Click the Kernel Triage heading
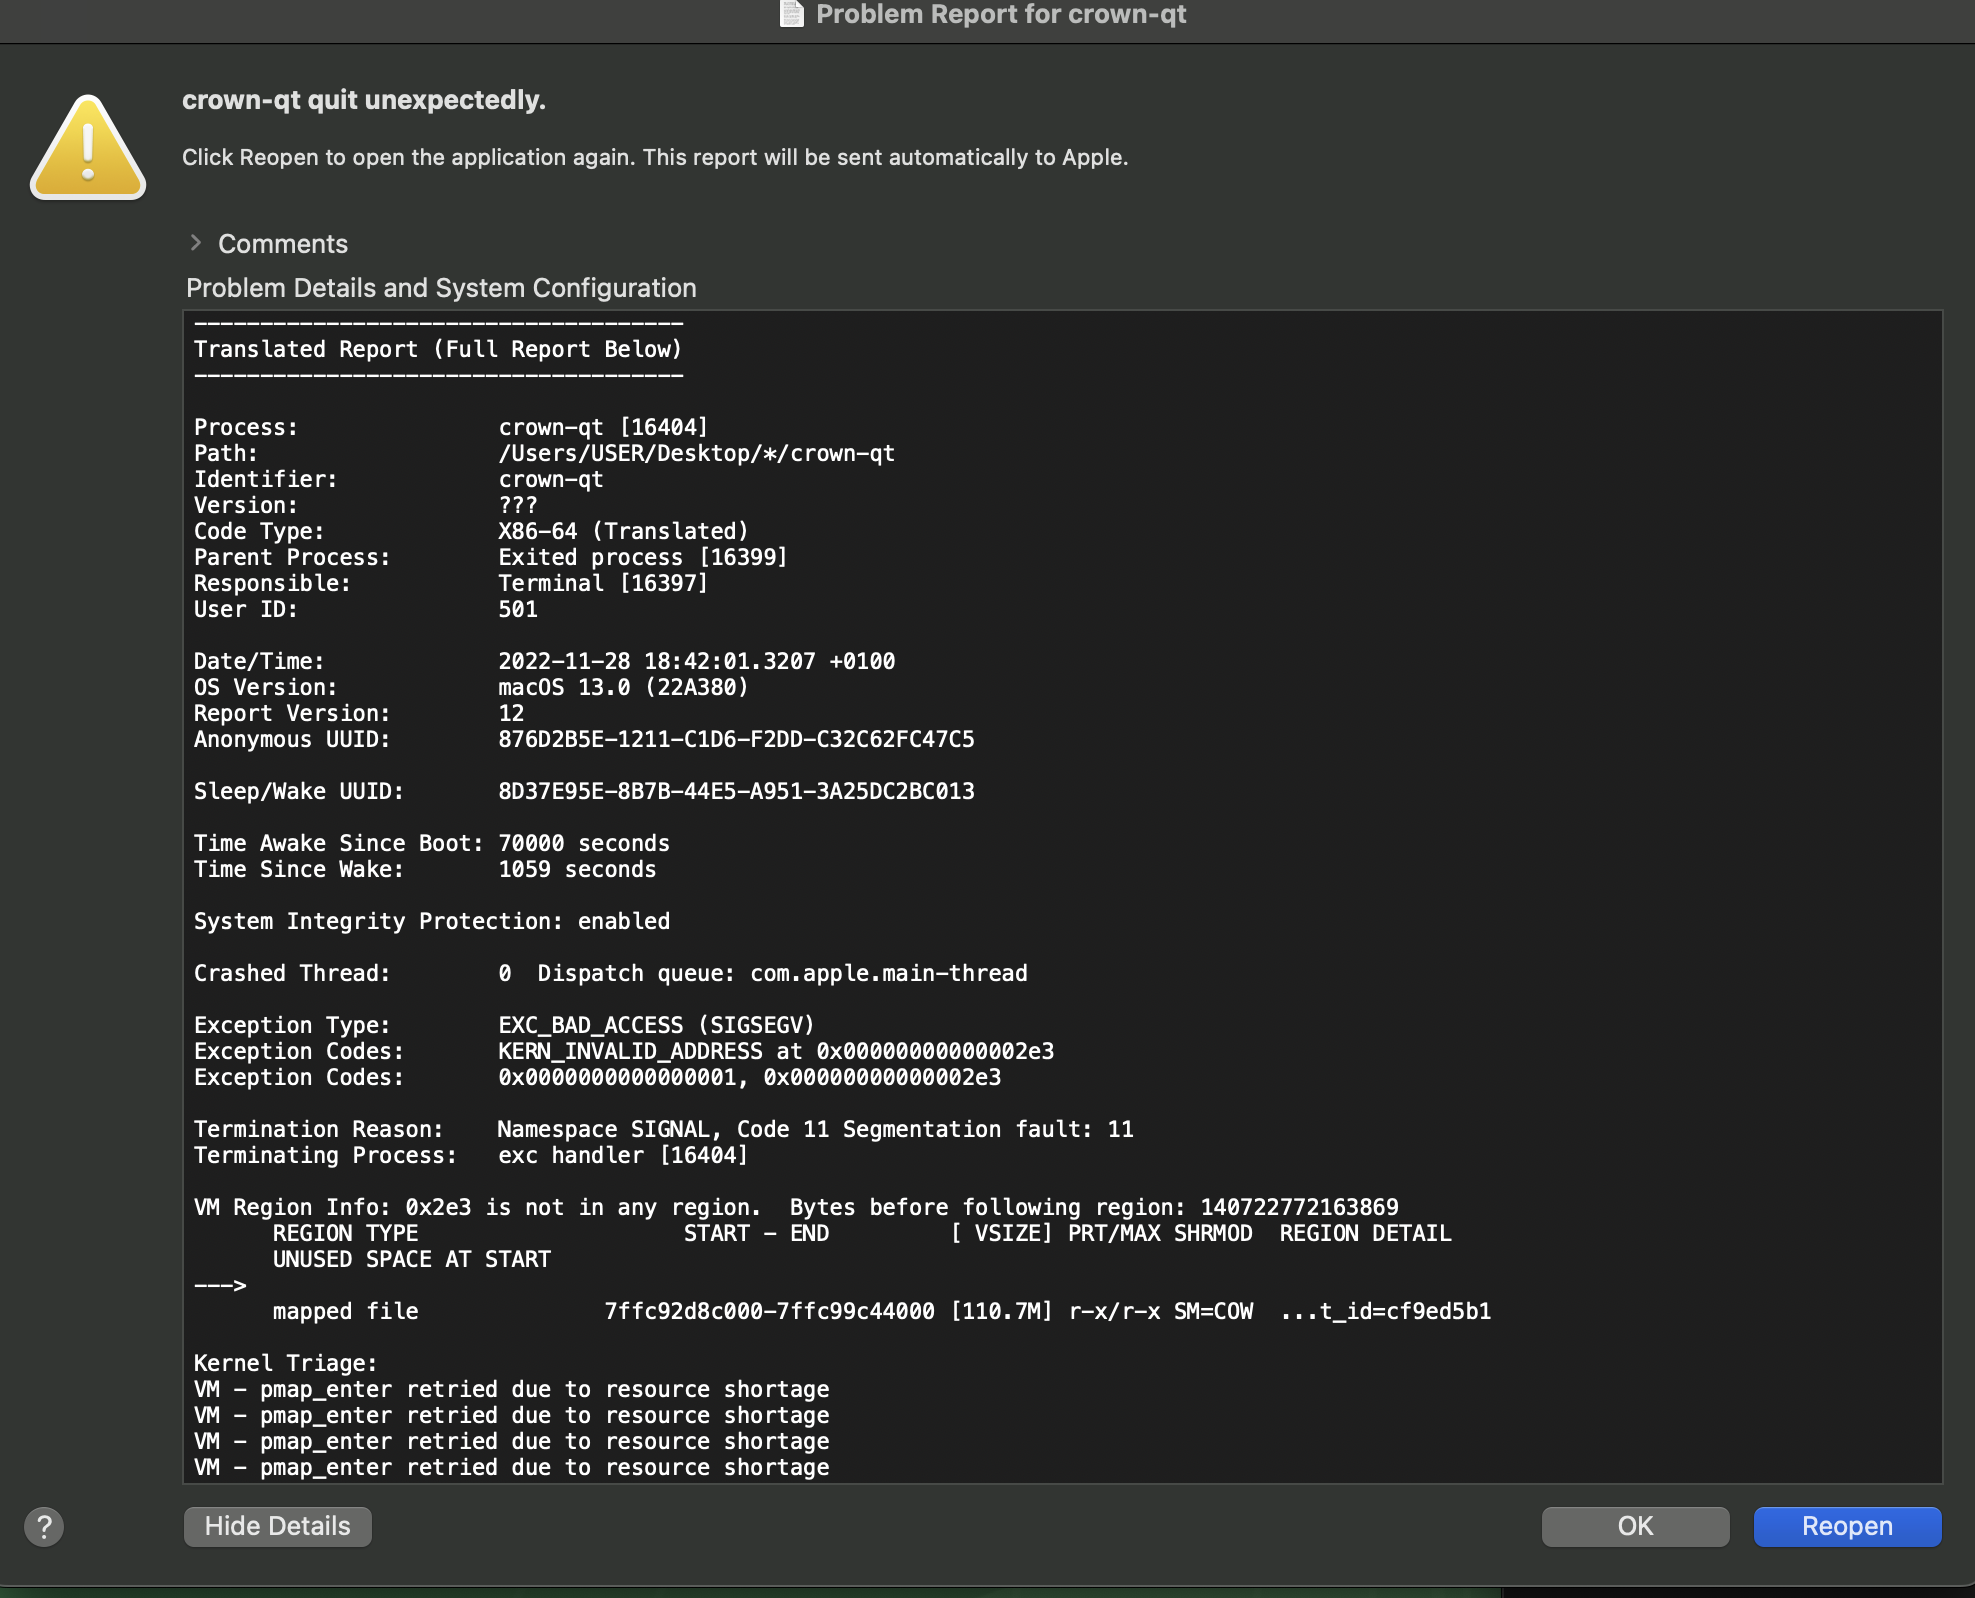This screenshot has width=1975, height=1598. [285, 1363]
